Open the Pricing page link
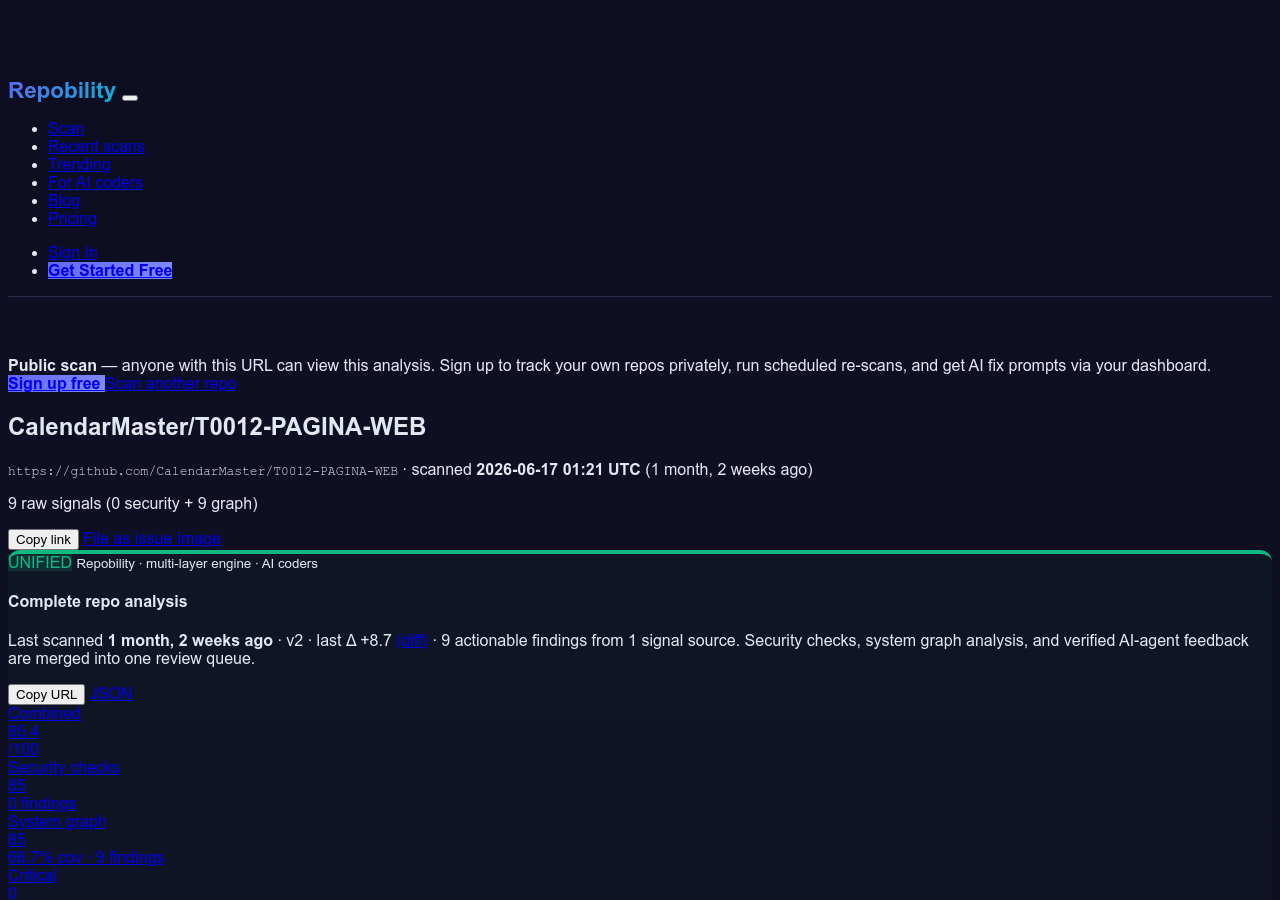Image resolution: width=1280 pixels, height=900 pixels. click(x=72, y=218)
